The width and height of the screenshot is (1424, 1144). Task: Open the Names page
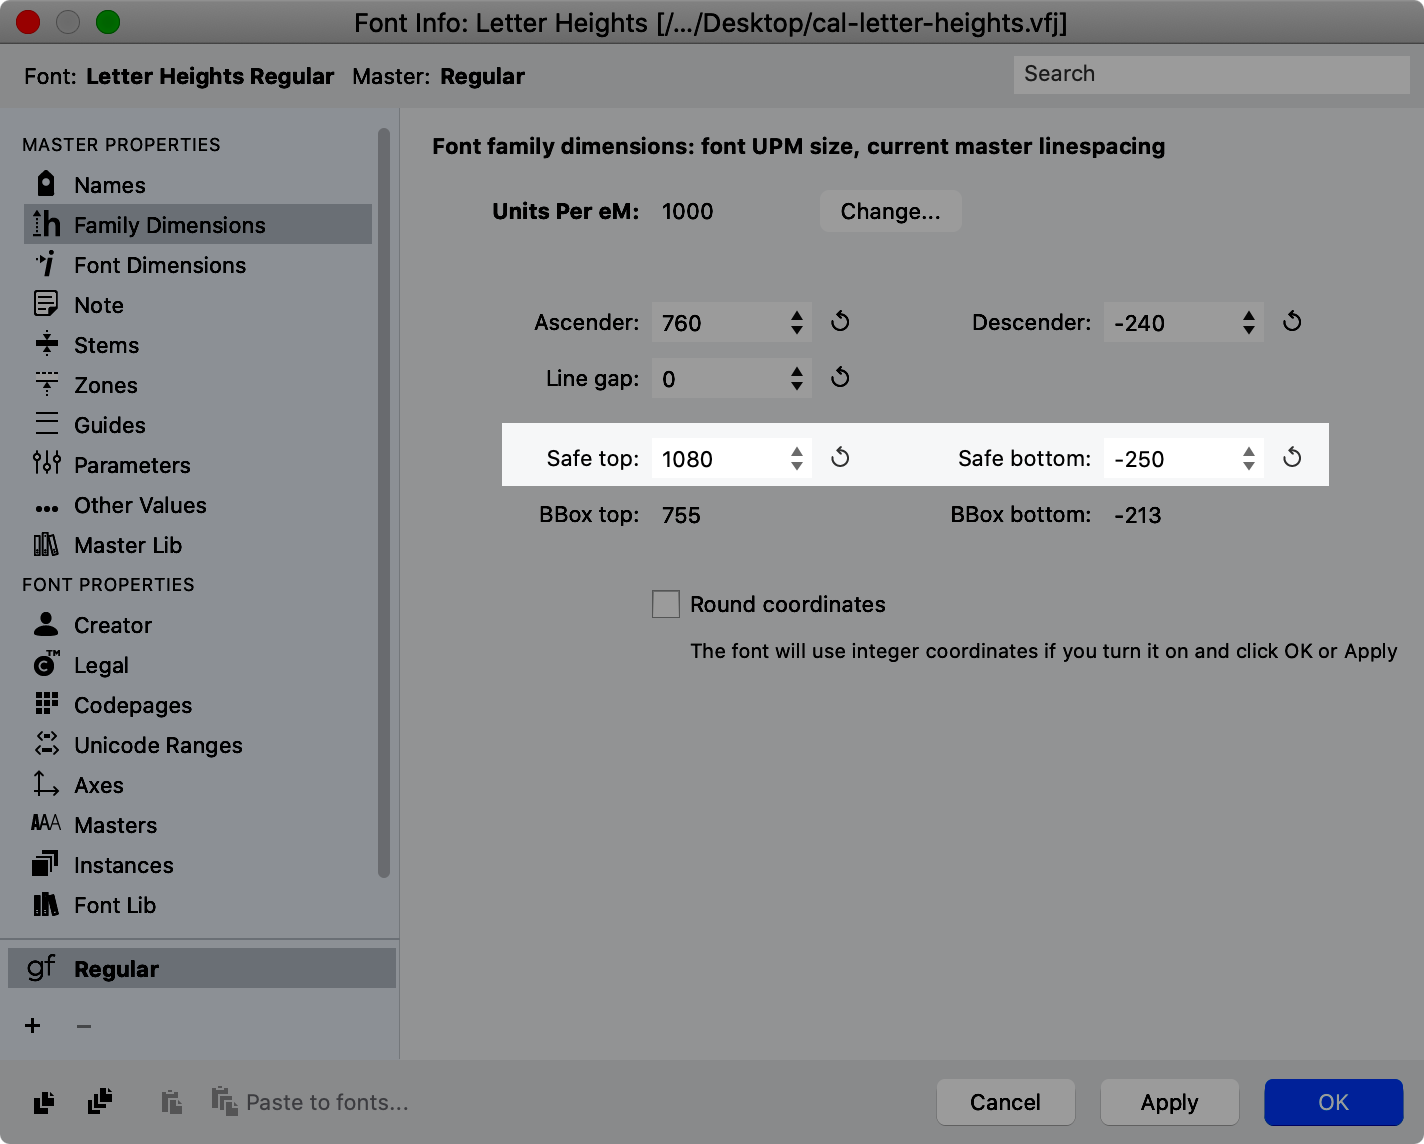(x=198, y=184)
